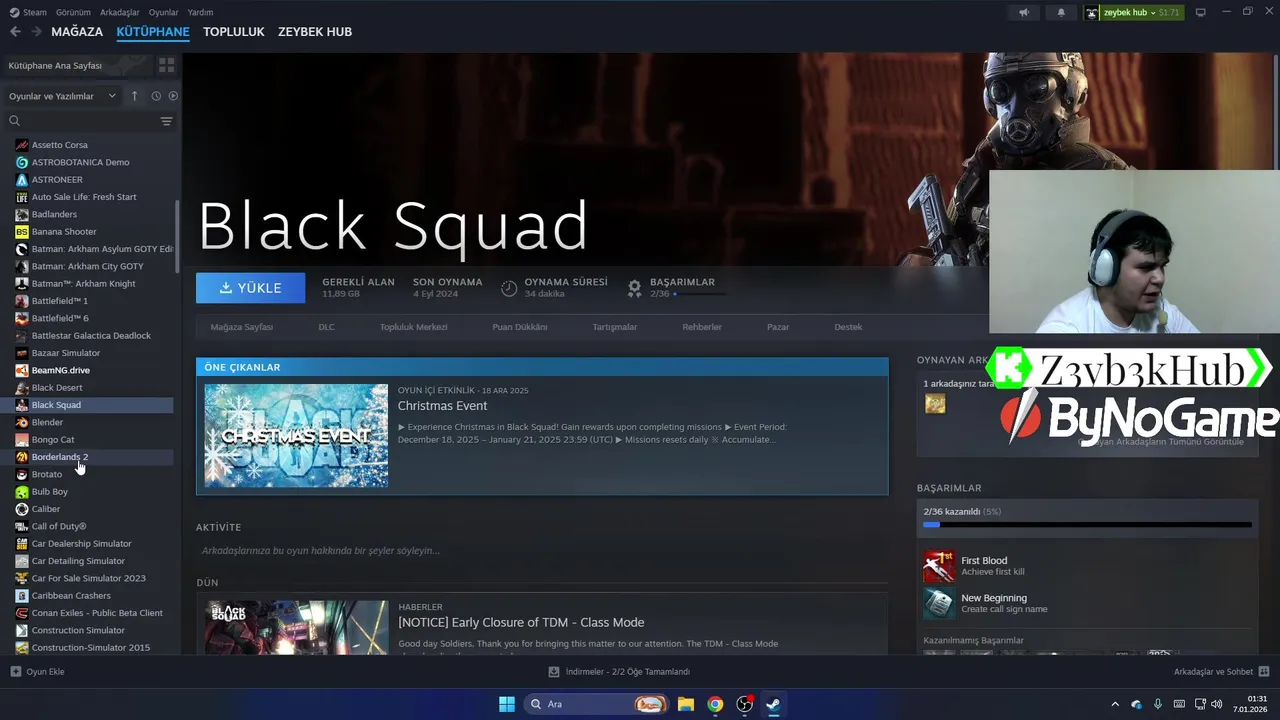Open the Görünüm menu
This screenshot has height=720, width=1280.
pos(73,12)
